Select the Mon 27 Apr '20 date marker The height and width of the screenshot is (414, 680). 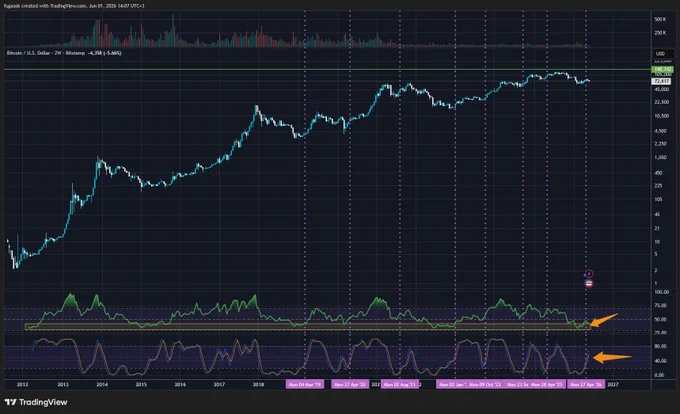click(x=350, y=385)
